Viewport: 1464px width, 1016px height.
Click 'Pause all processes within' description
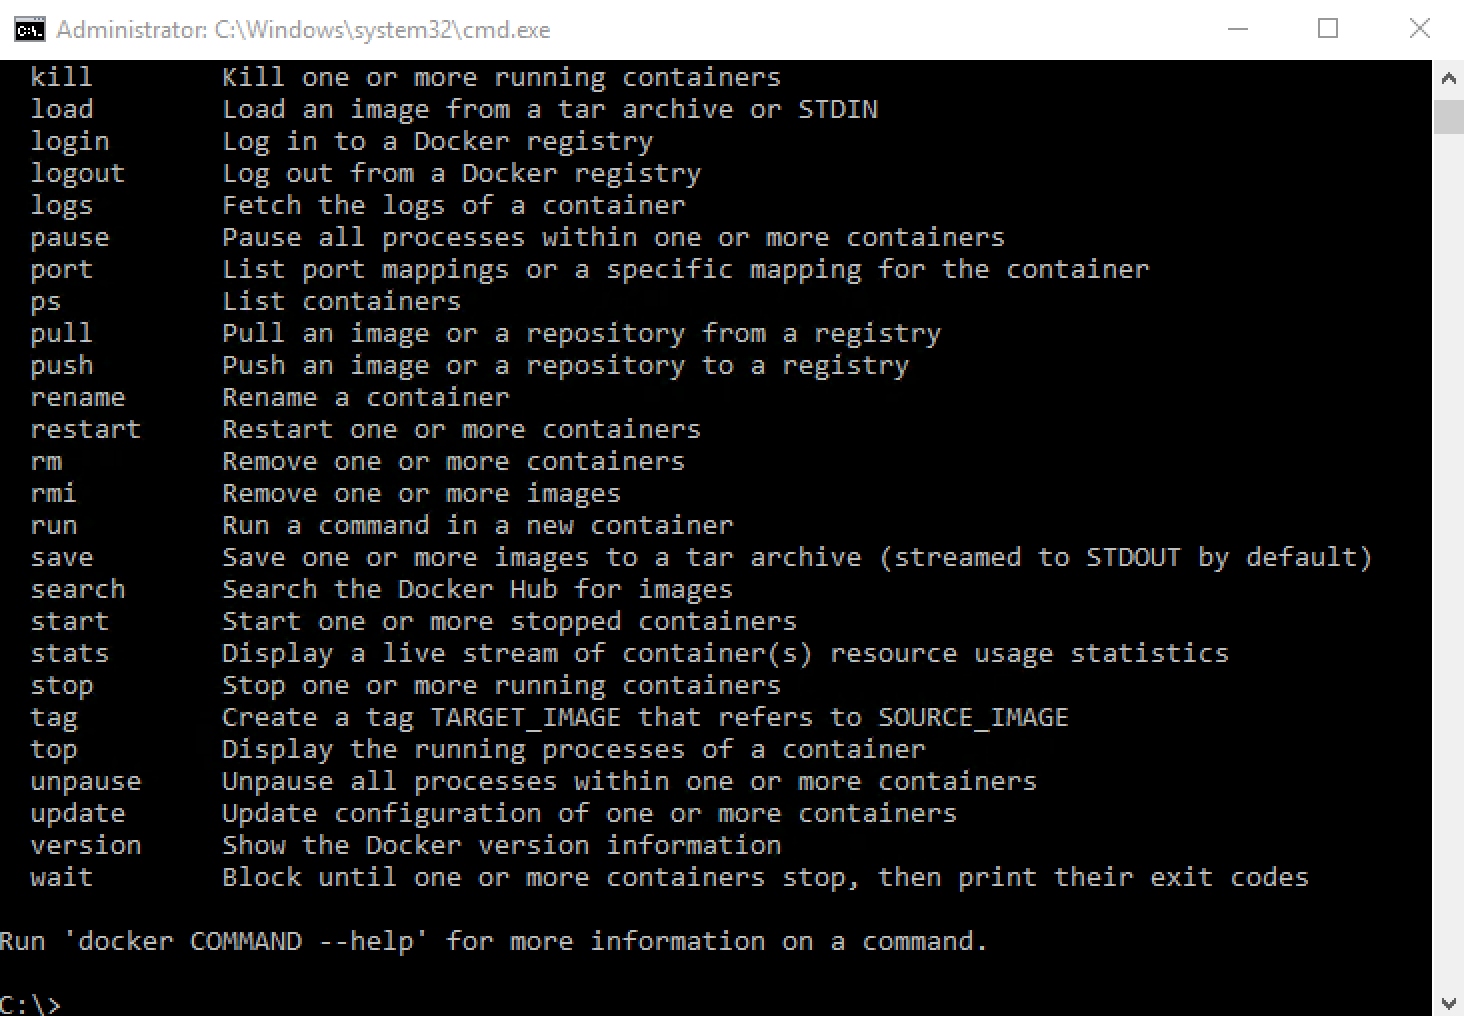(x=613, y=237)
